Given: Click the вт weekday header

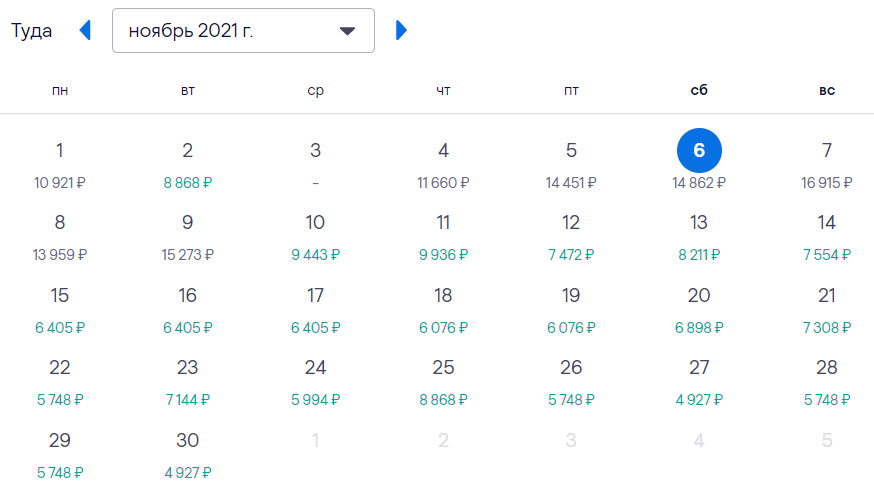Looking at the screenshot, I should (x=188, y=90).
